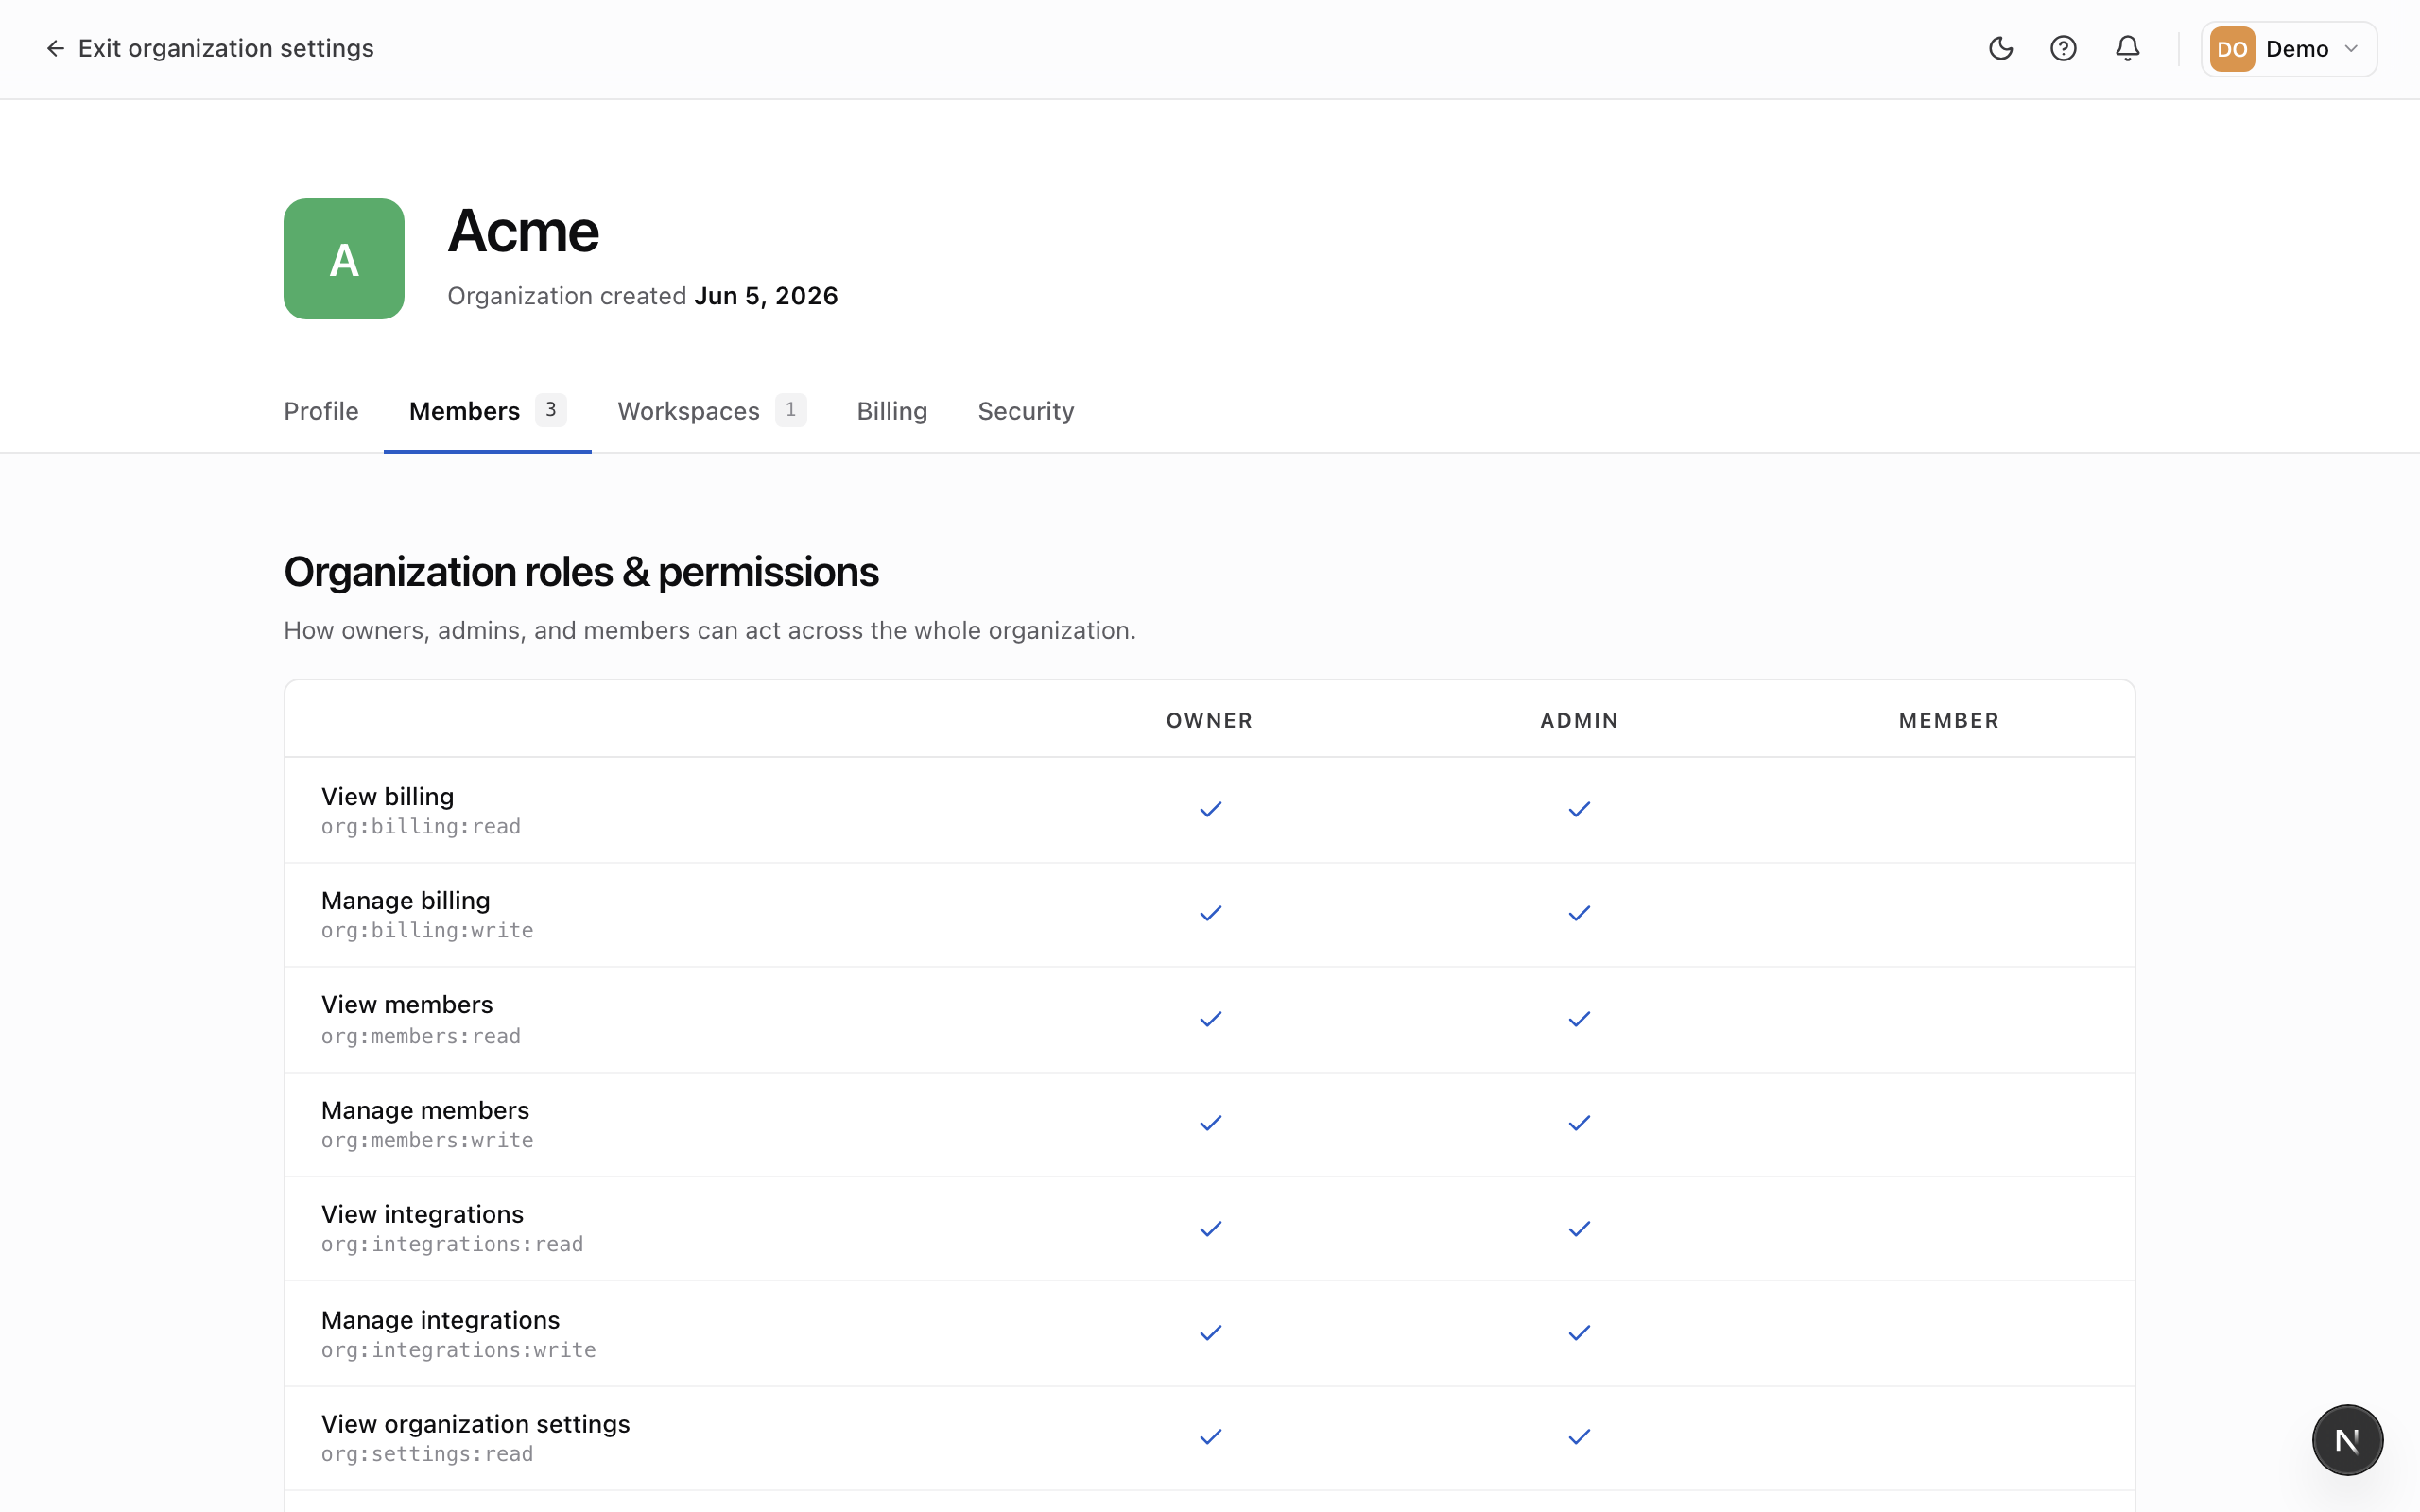Click the Owner checkmark for View billing
Image resolution: width=2420 pixels, height=1512 pixels.
1210,809
